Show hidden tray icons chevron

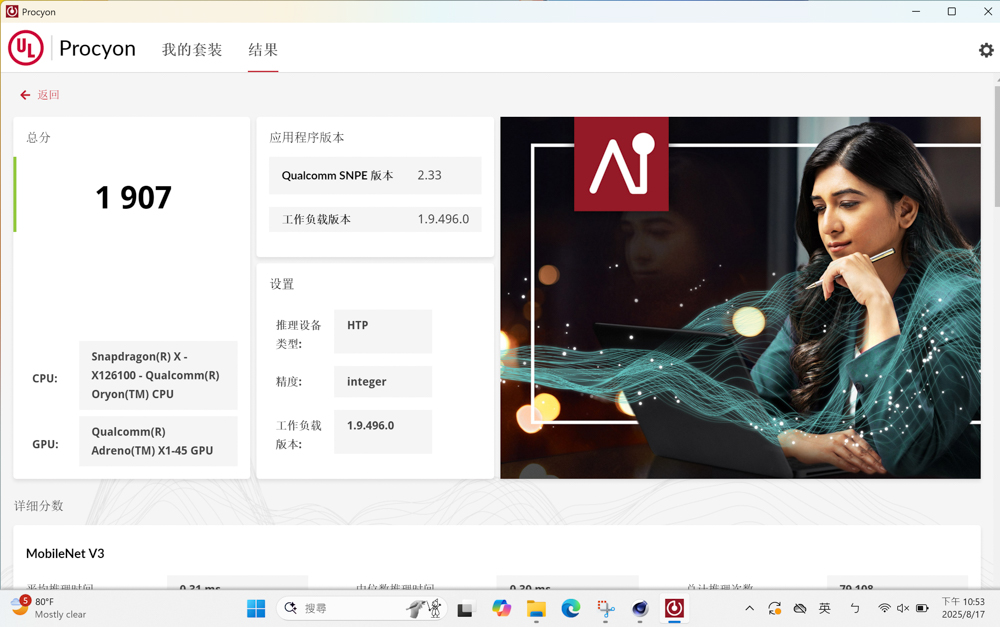click(749, 609)
